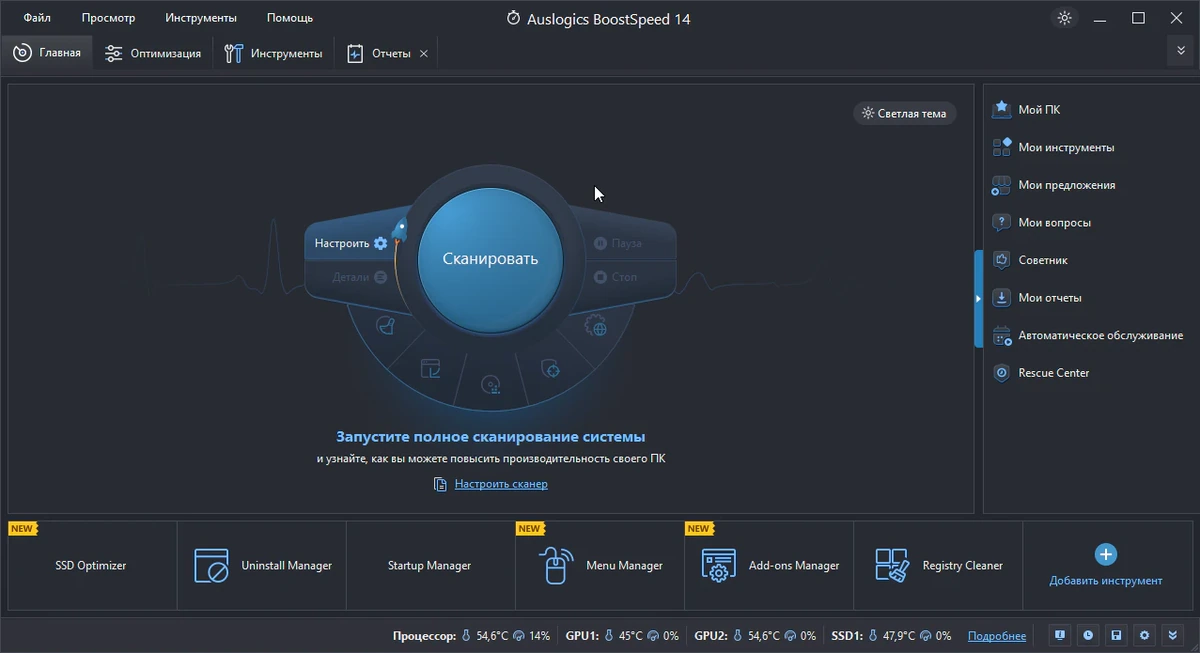The image size is (1200, 653).
Task: Expand the status bar double-chevron arrow
Action: pyautogui.click(x=1174, y=635)
